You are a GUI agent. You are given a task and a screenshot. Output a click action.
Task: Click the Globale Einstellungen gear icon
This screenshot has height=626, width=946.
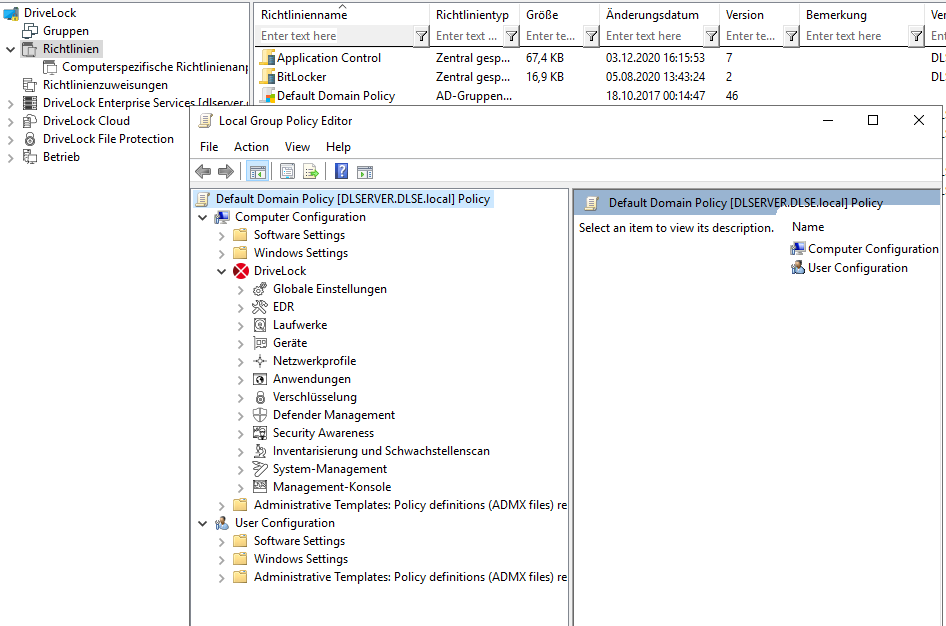coord(260,289)
